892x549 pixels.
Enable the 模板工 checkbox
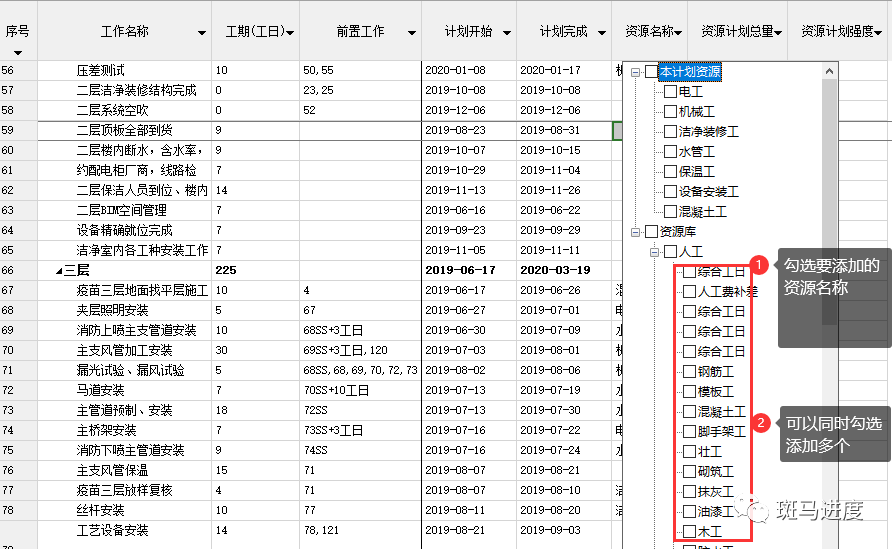(x=689, y=391)
